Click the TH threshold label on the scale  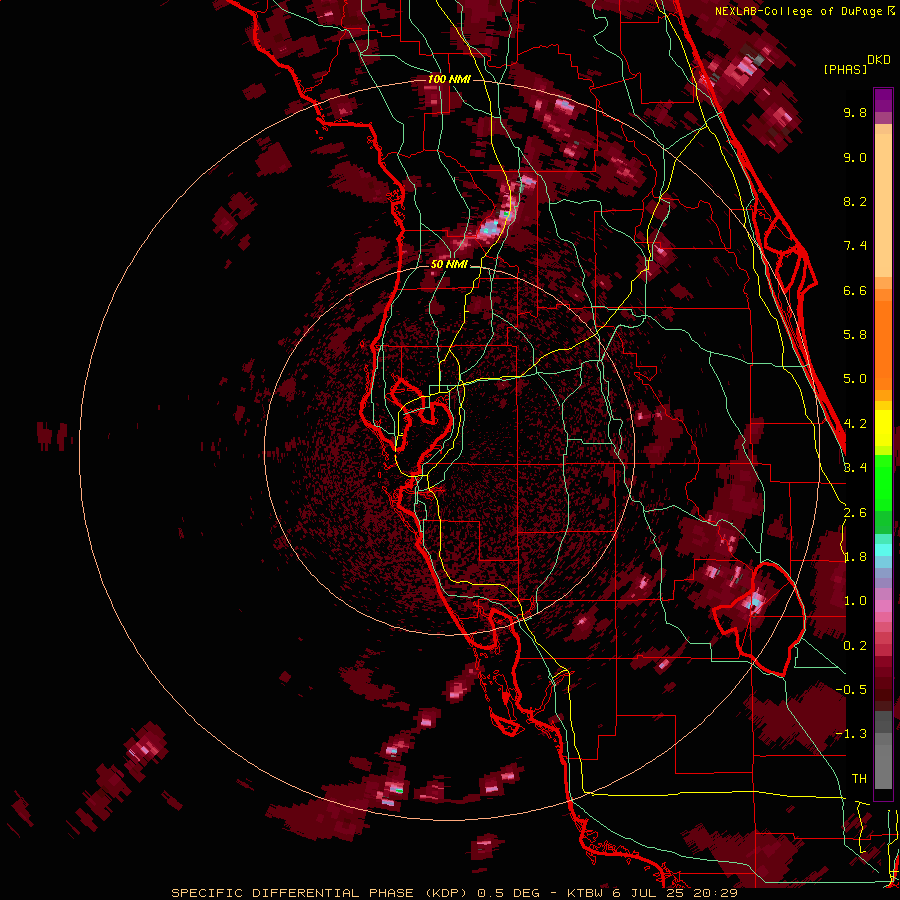tap(859, 779)
